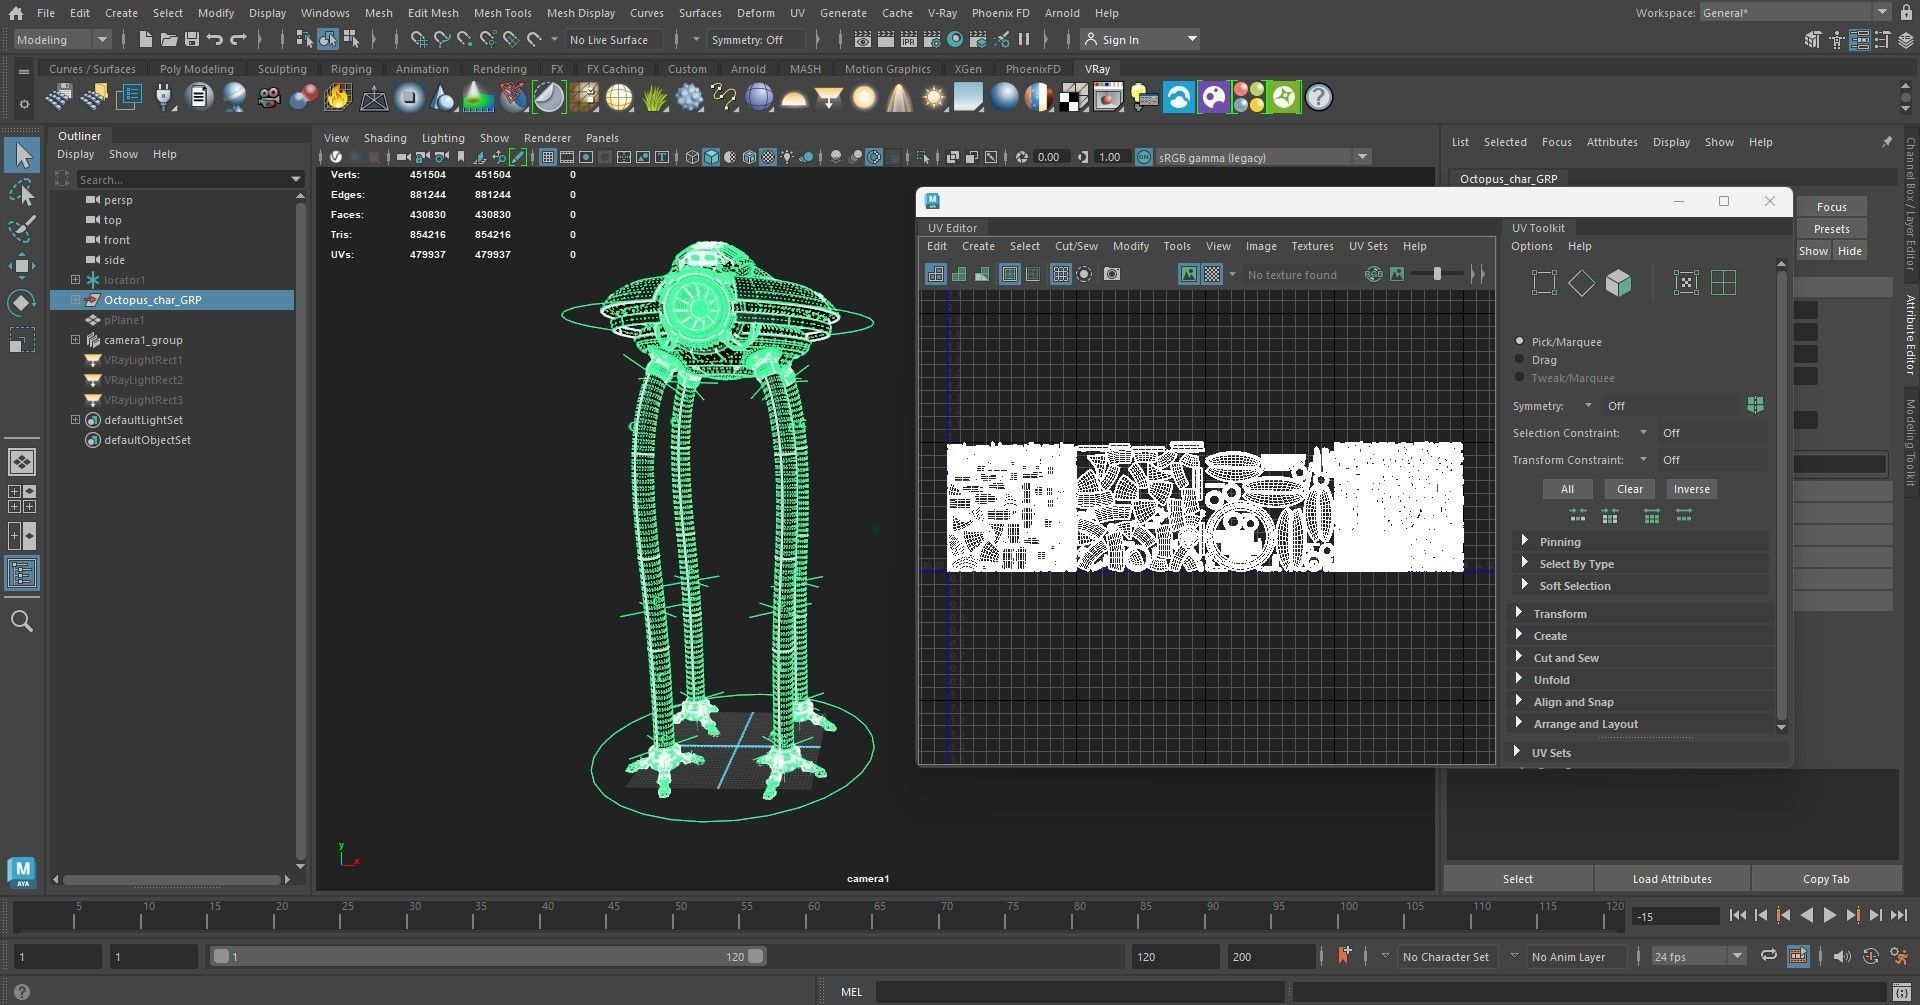Click the Clear button in UV Toolkit
The height and width of the screenshot is (1005, 1920).
1630,489
